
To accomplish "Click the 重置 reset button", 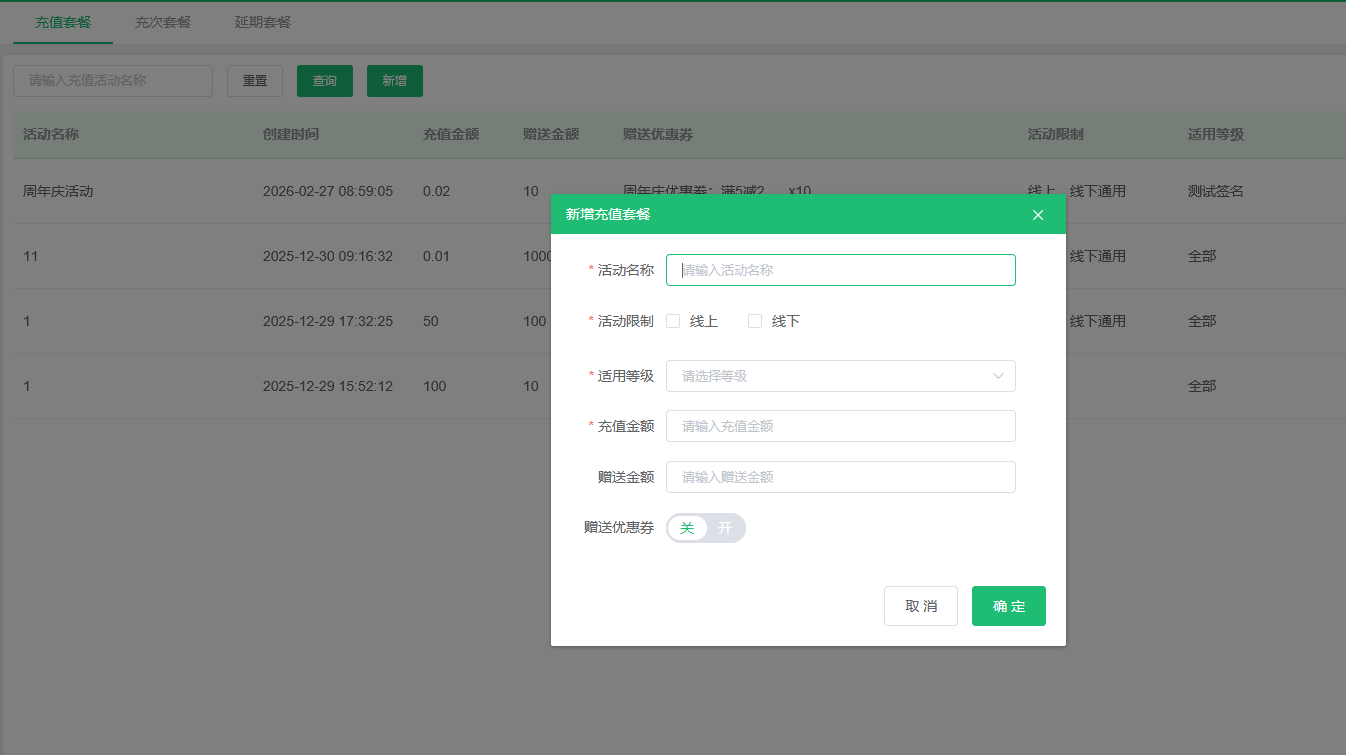I will pos(254,81).
